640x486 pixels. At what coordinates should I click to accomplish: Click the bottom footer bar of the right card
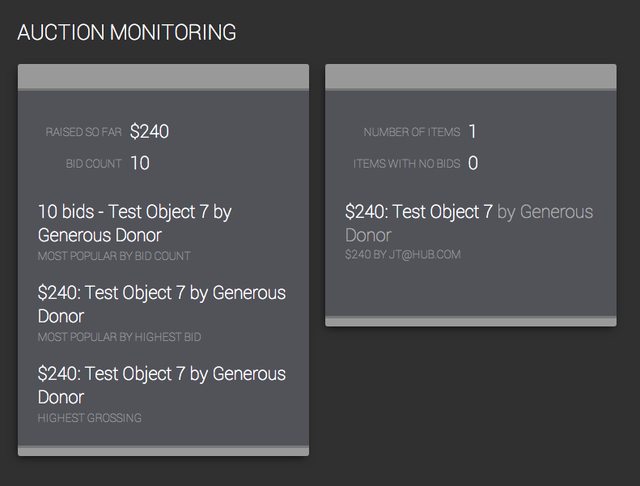(x=470, y=321)
